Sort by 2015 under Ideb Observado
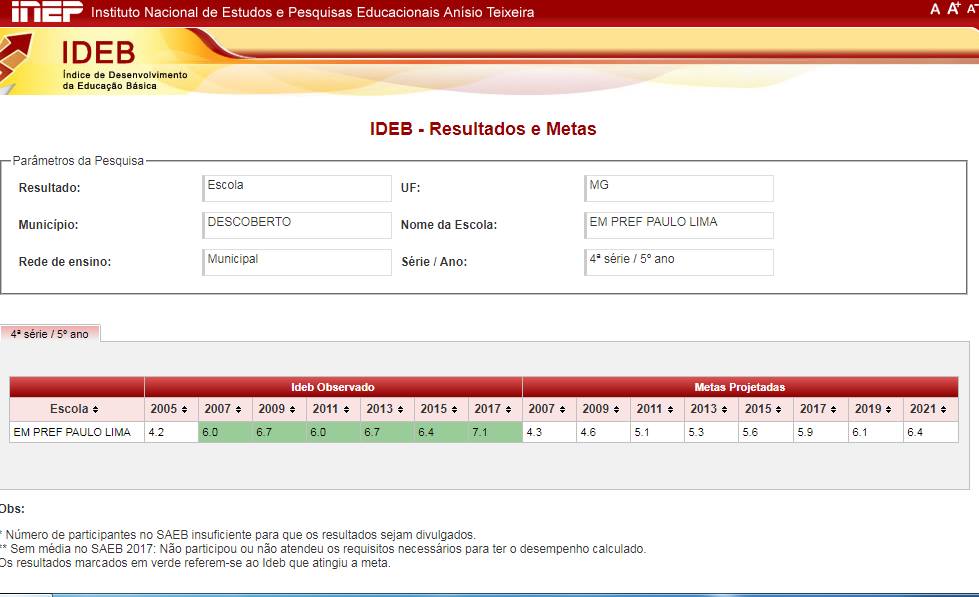 point(441,409)
